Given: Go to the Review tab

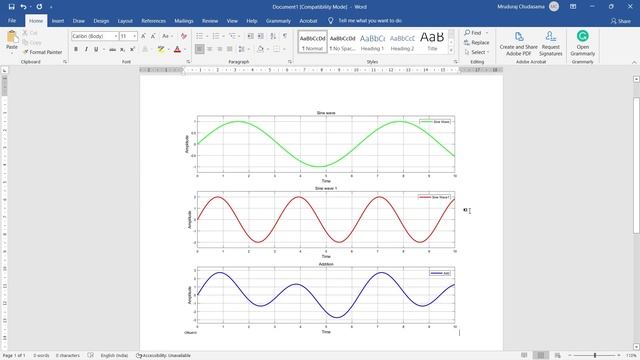Looking at the screenshot, I should (x=210, y=21).
